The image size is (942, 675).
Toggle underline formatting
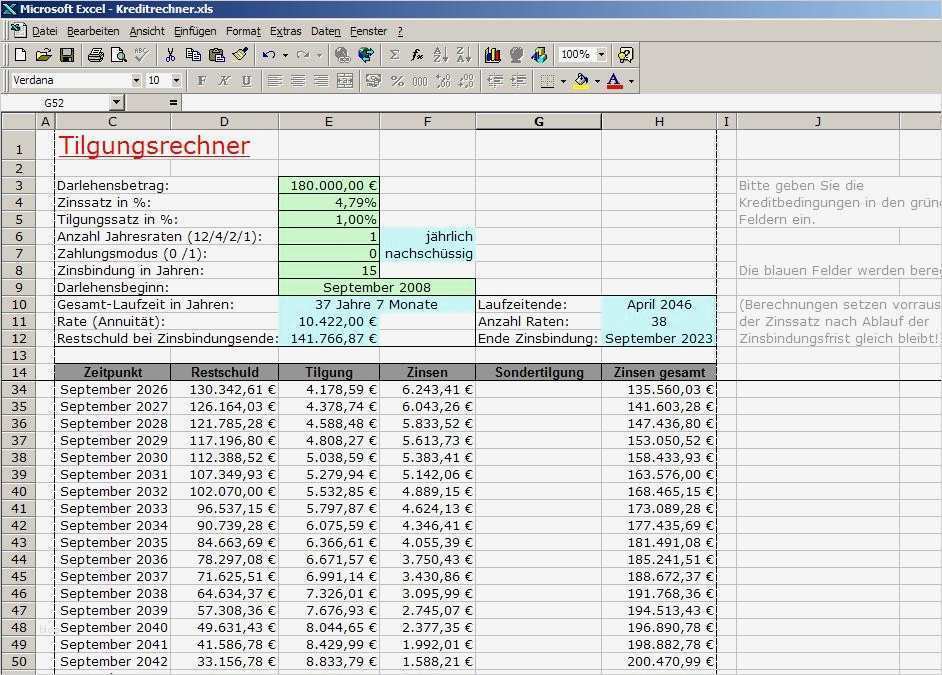pyautogui.click(x=247, y=80)
